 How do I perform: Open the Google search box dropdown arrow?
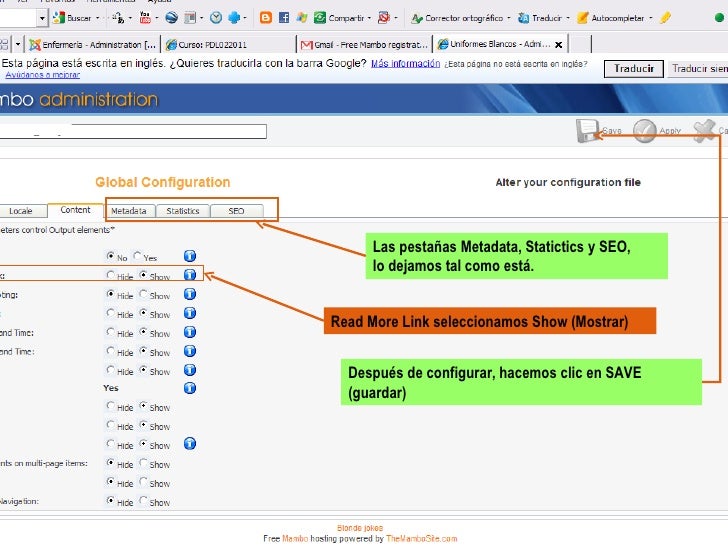[42, 18]
